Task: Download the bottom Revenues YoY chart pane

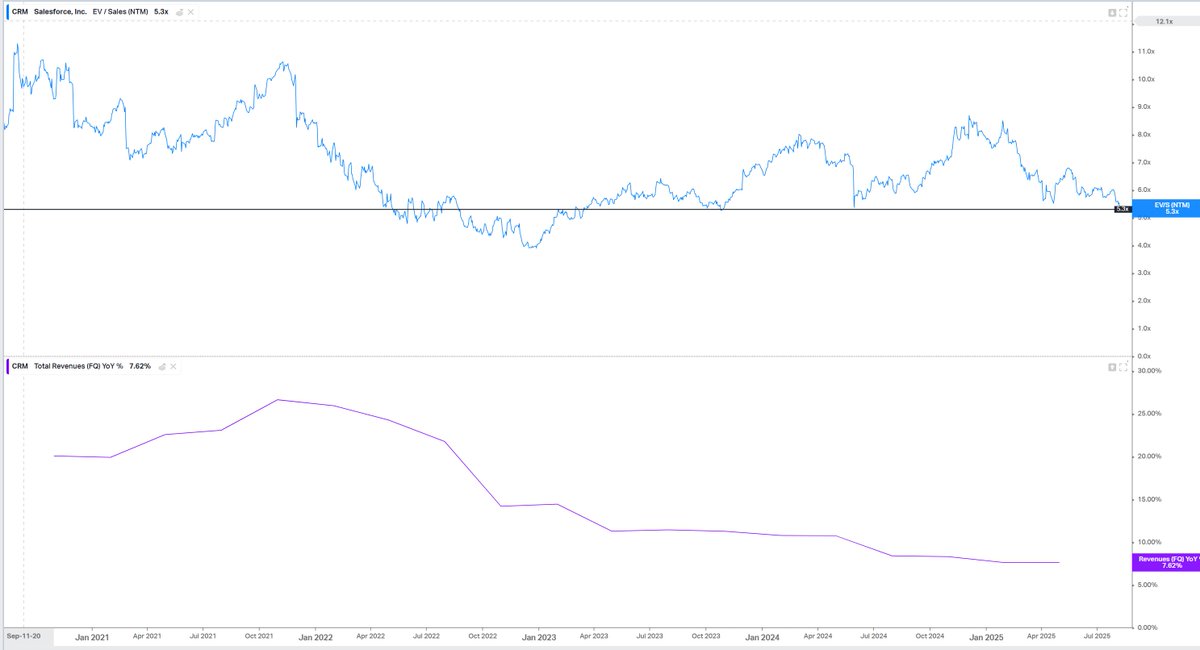Action: click(1112, 367)
